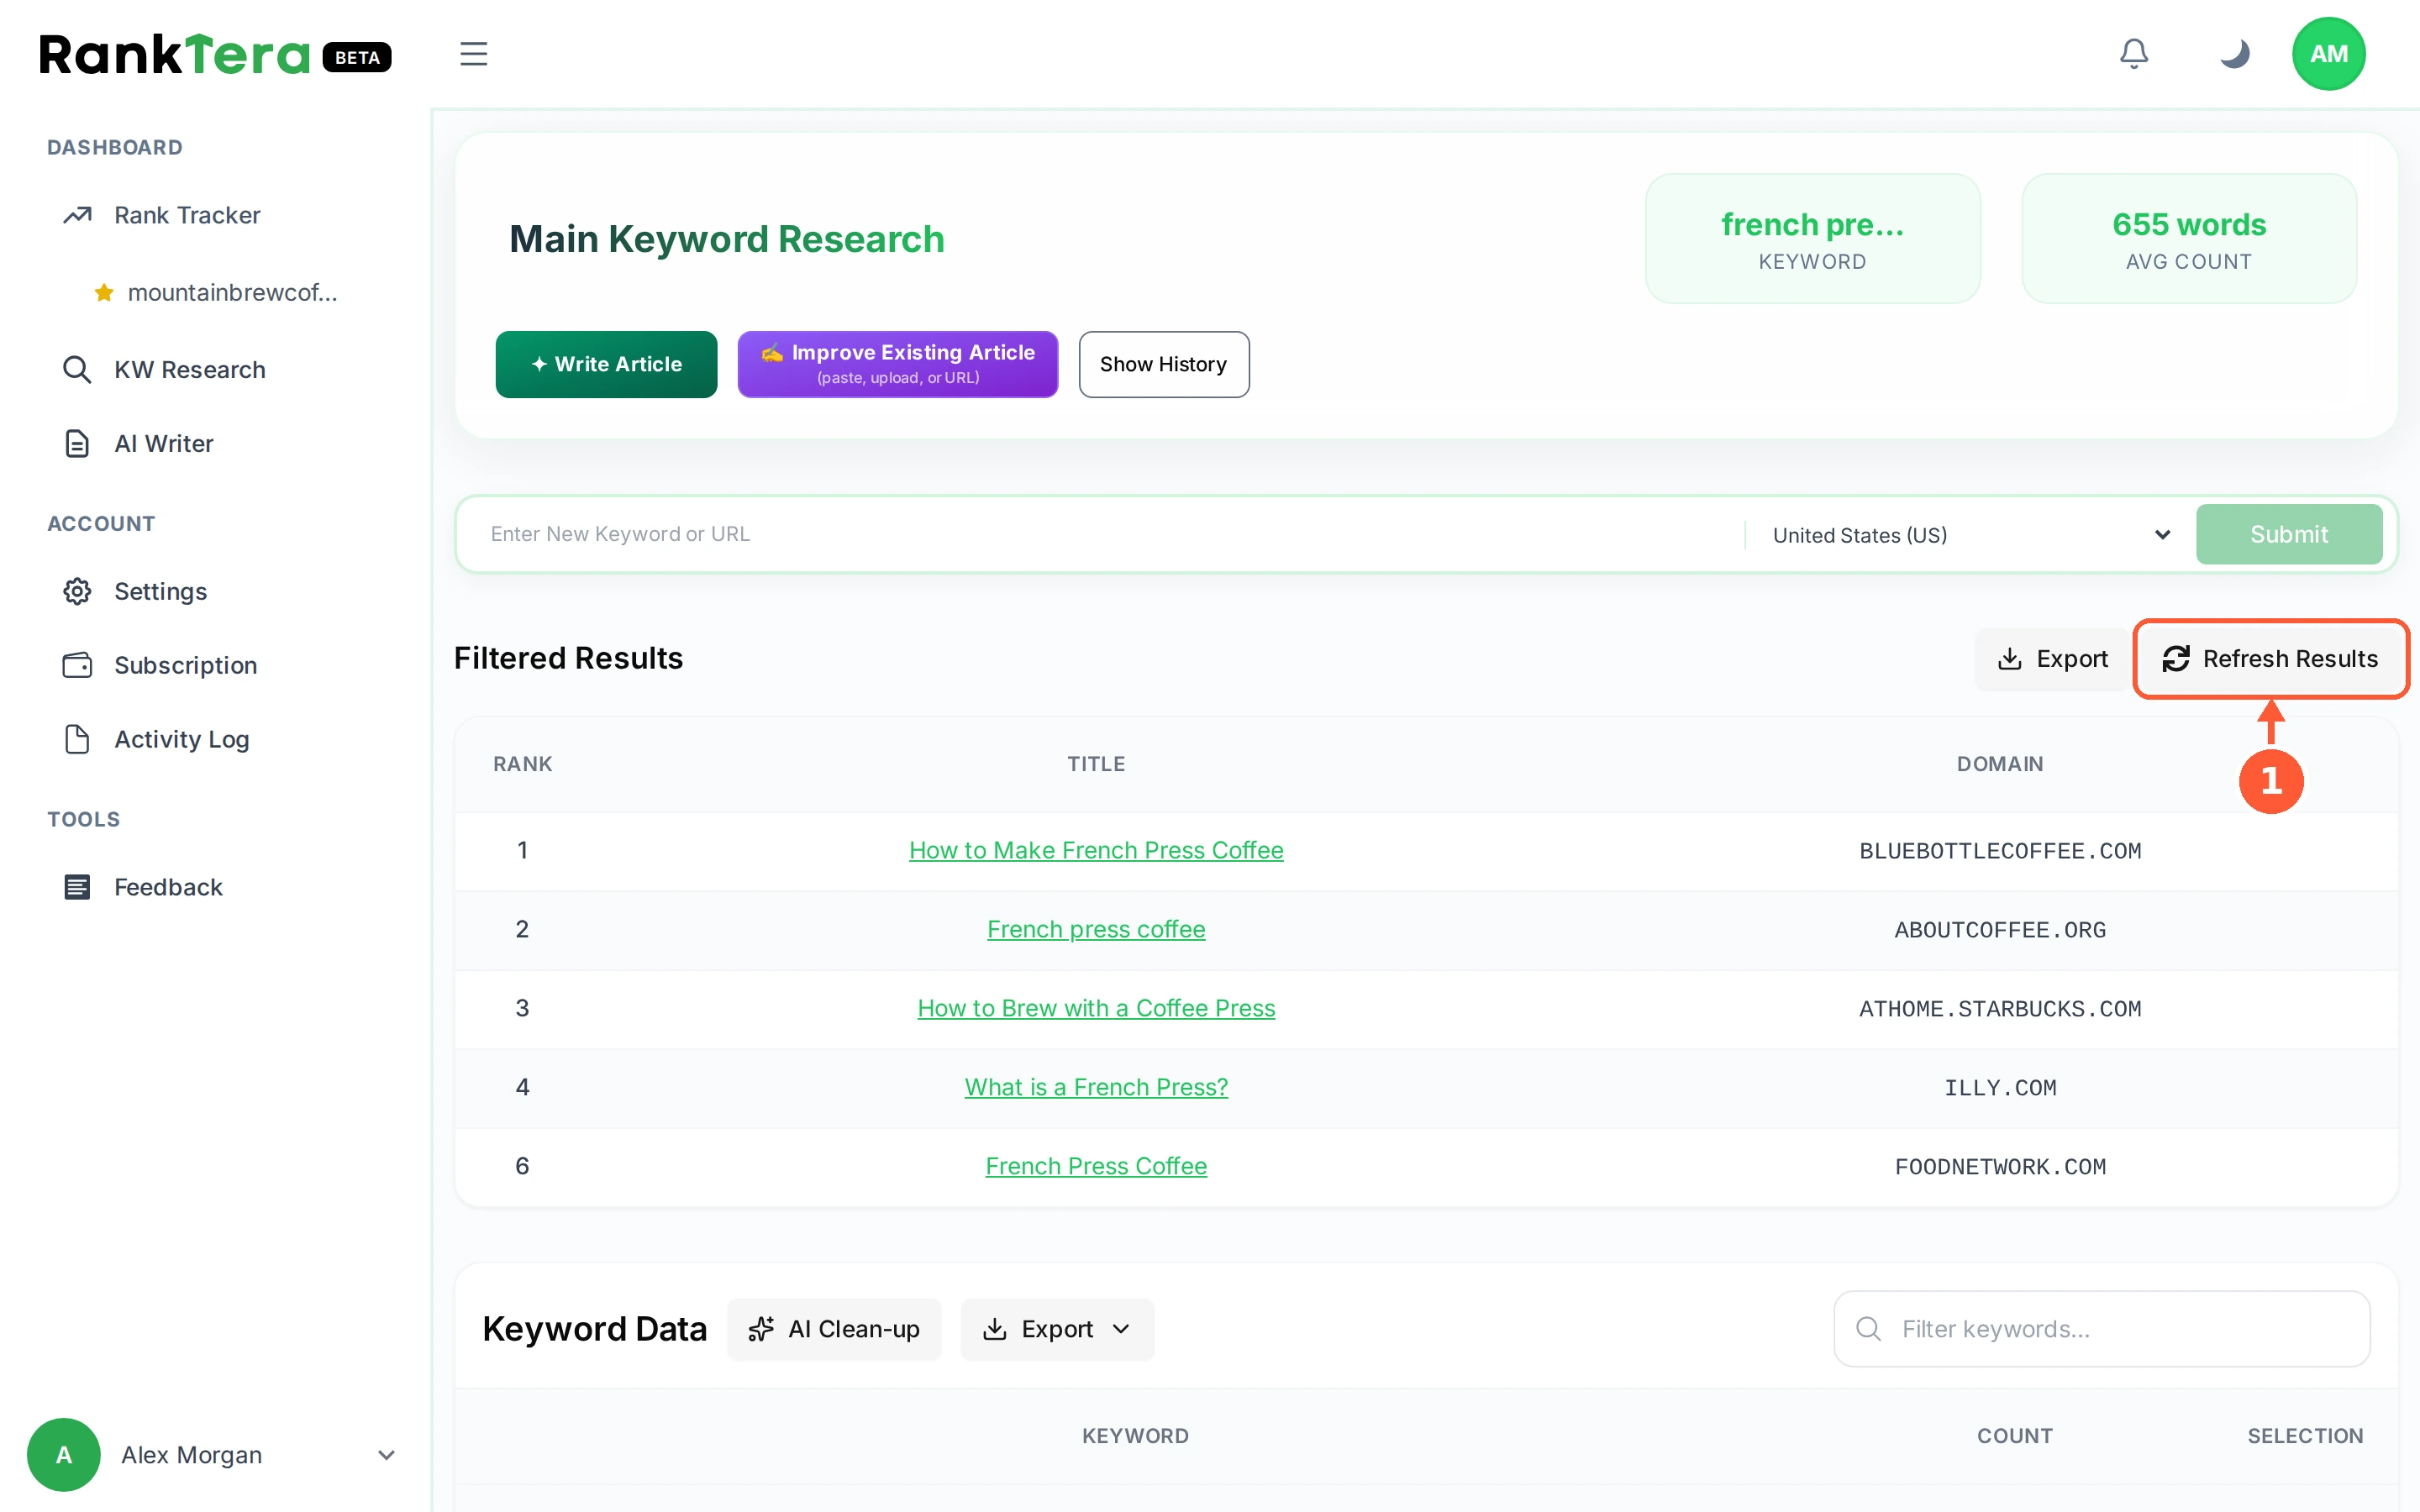Click the Submit button
2420x1512 pixels.
2289,534
